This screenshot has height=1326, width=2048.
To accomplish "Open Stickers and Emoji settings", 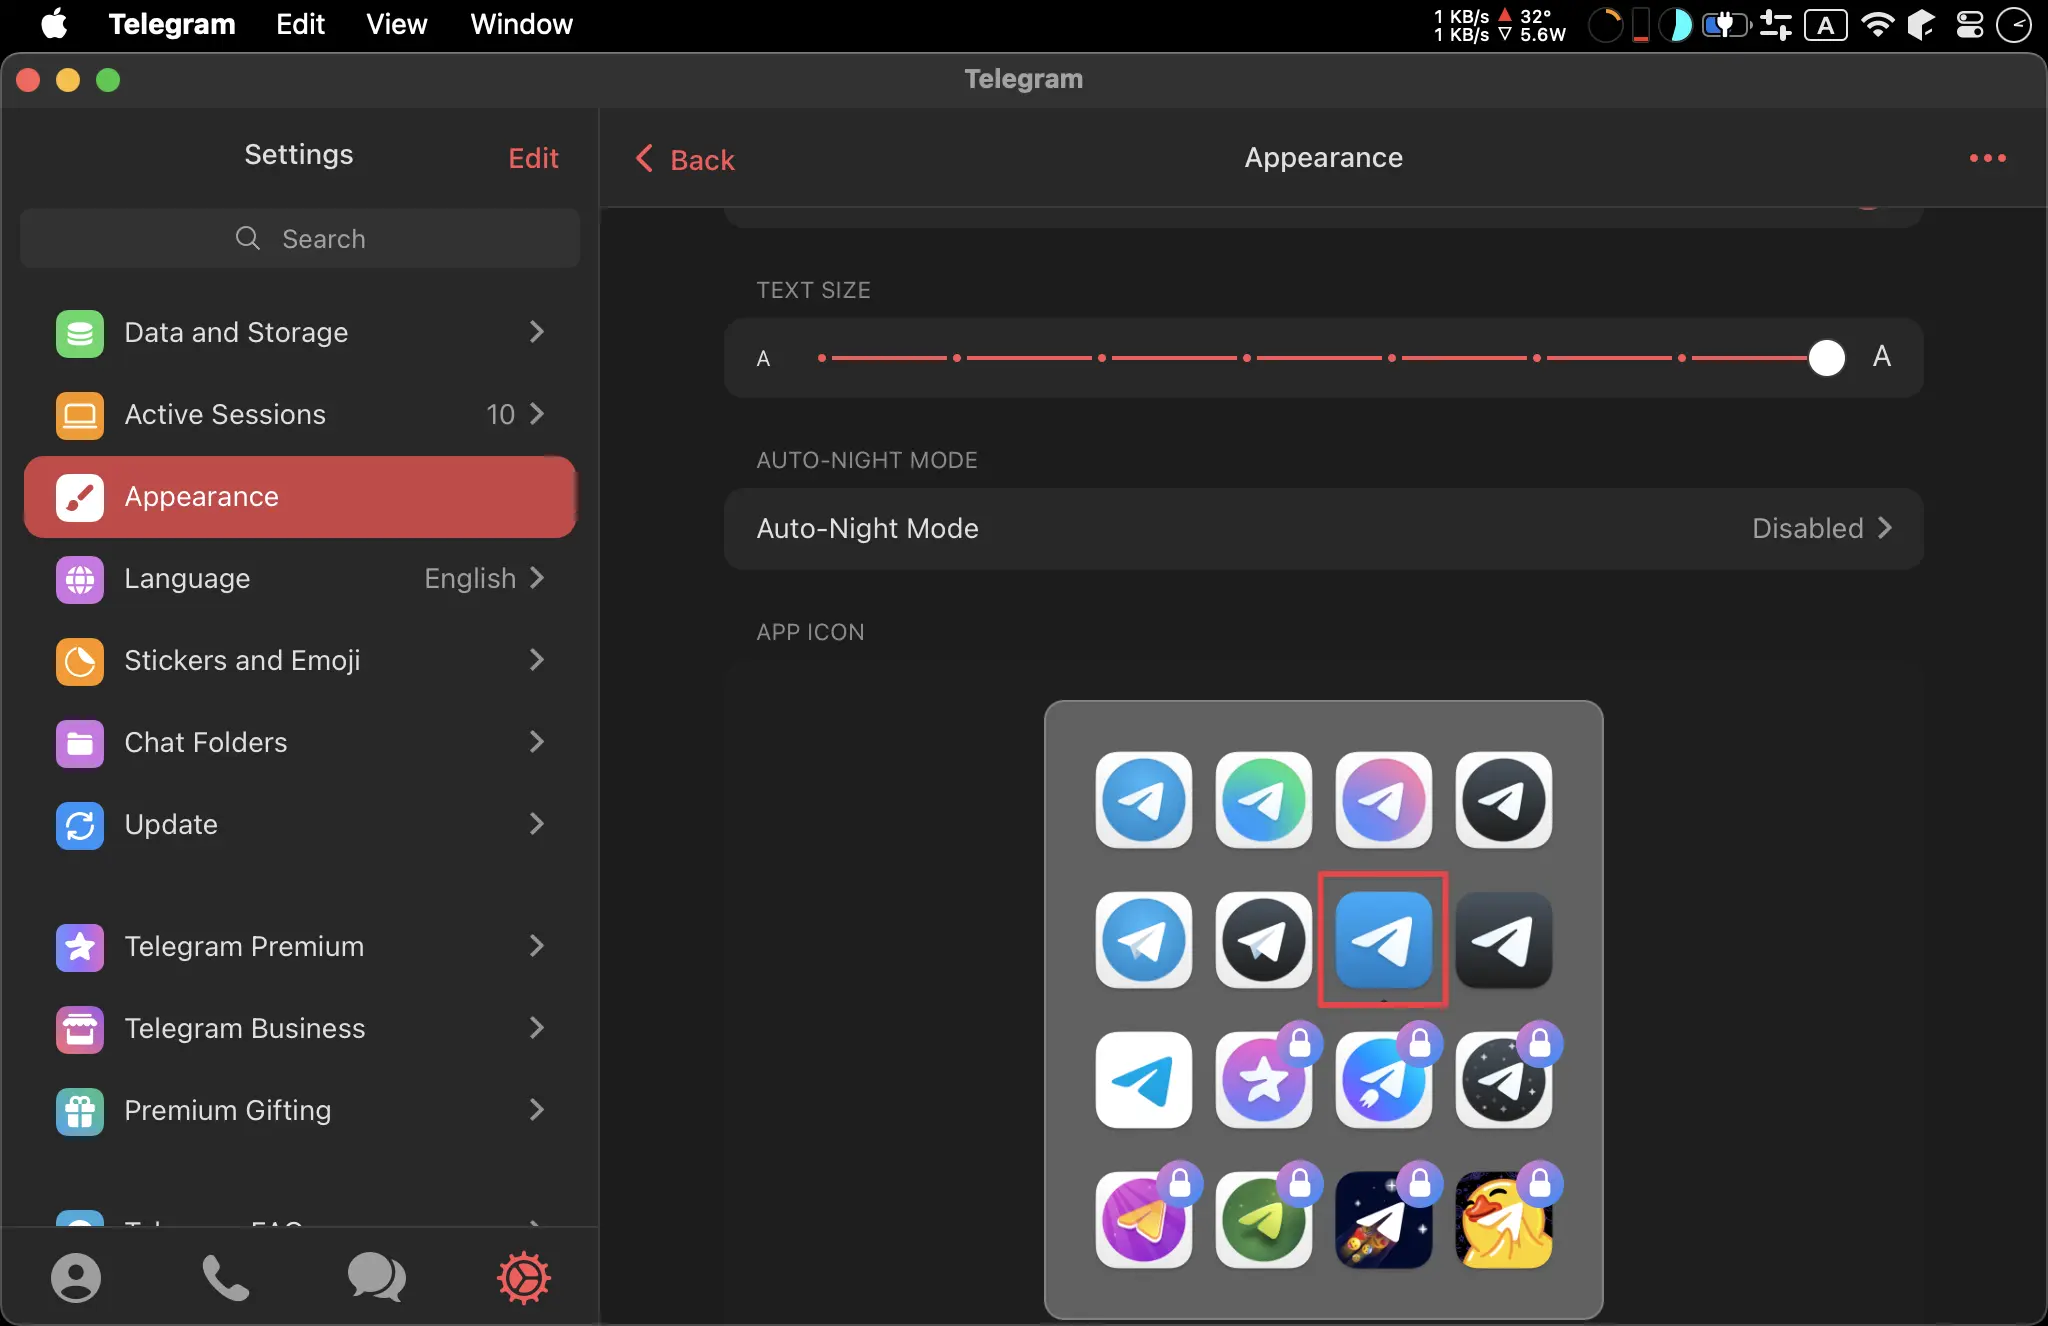I will [299, 660].
